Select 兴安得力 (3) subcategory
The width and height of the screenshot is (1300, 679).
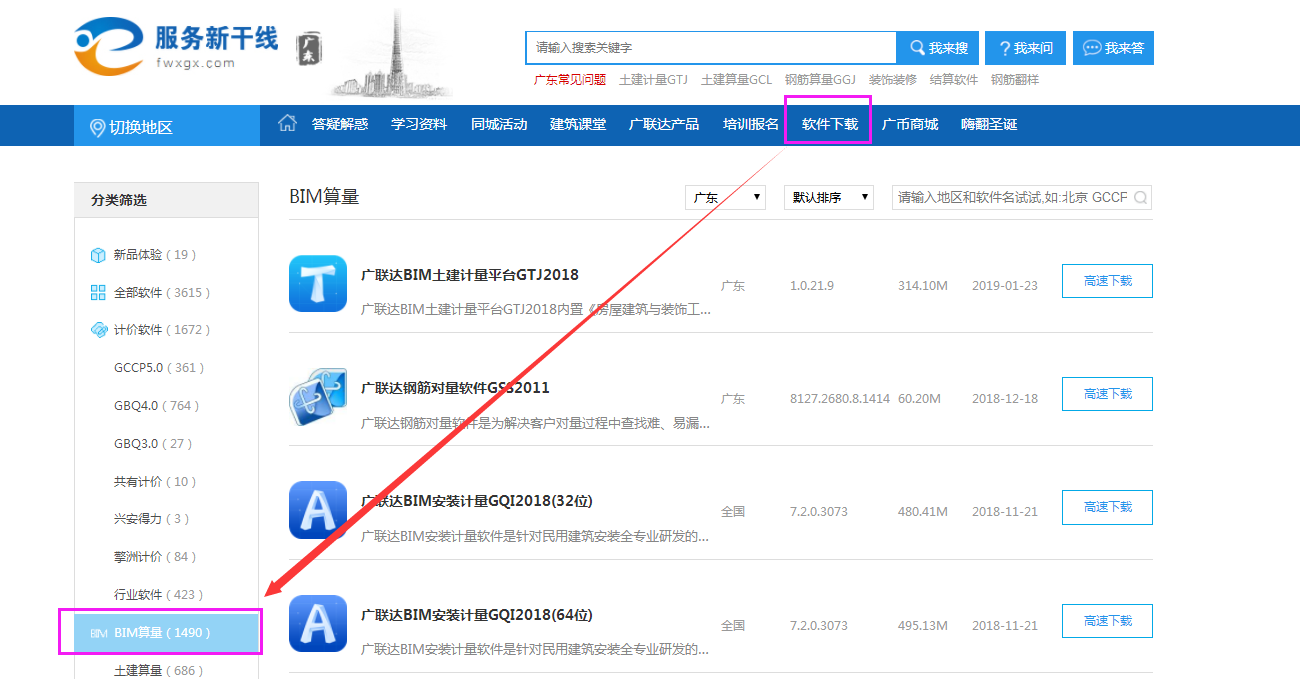click(x=152, y=519)
